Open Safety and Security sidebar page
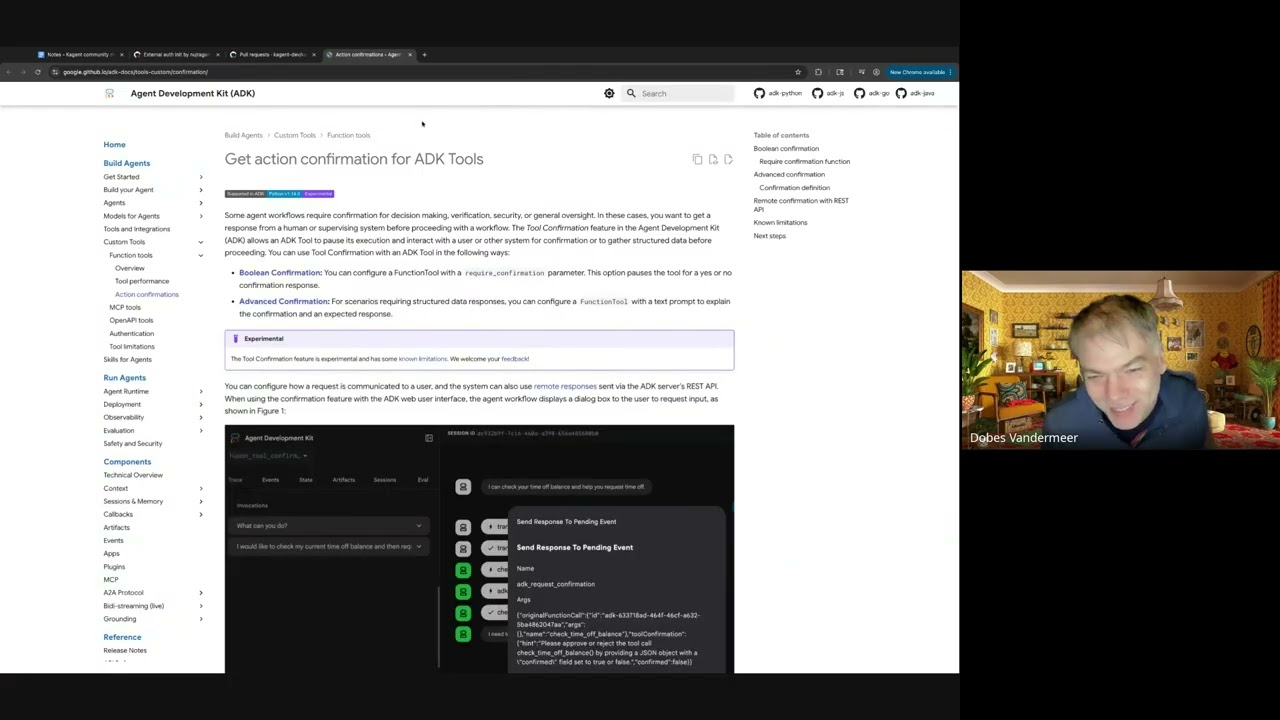Screen dimensions: 1280x720 (x=132, y=443)
